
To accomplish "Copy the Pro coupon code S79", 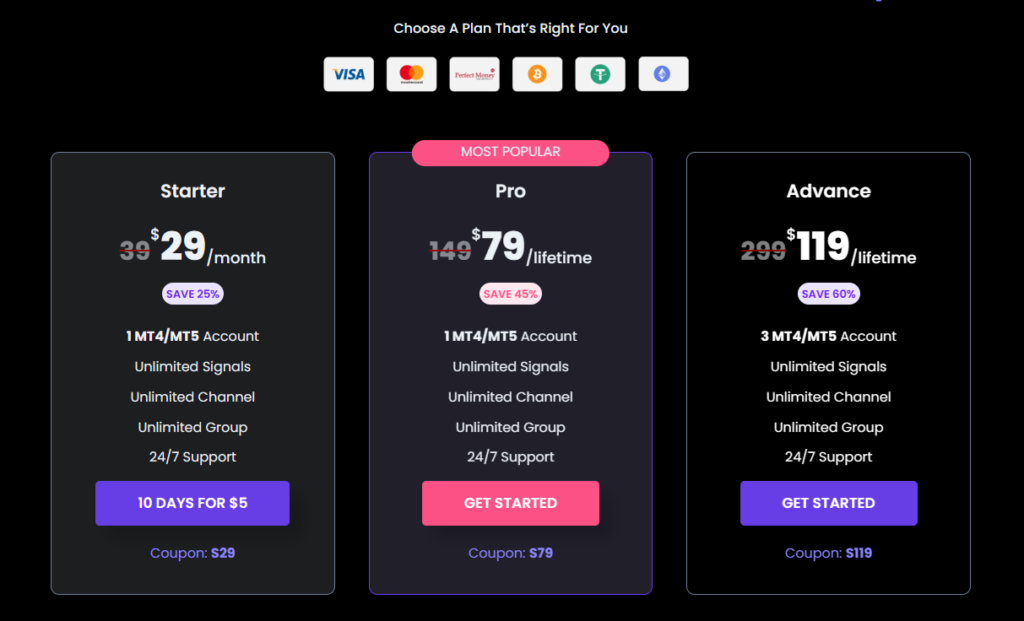I will (541, 553).
